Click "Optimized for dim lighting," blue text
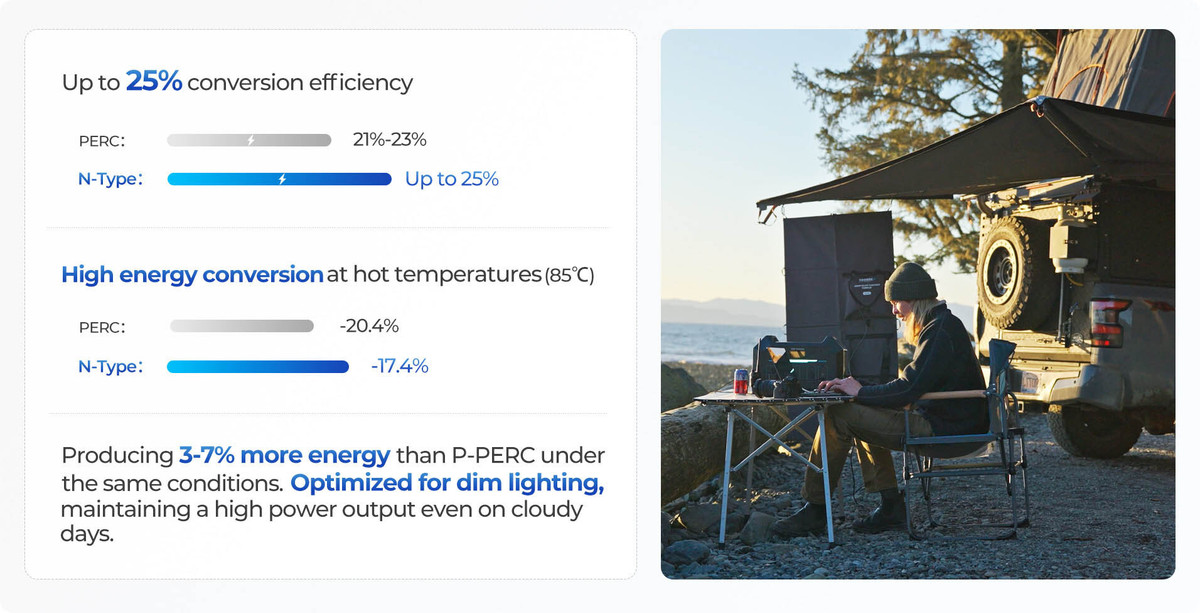 pyautogui.click(x=447, y=483)
